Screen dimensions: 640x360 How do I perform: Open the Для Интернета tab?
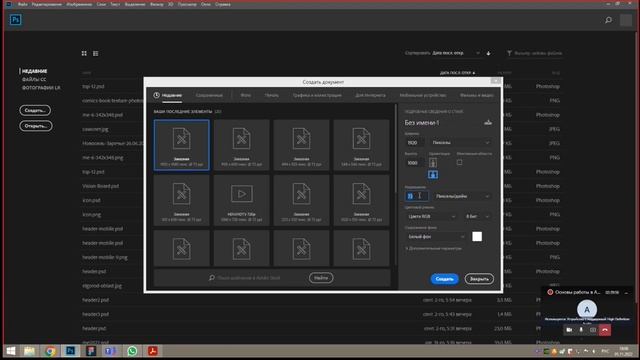(x=370, y=95)
